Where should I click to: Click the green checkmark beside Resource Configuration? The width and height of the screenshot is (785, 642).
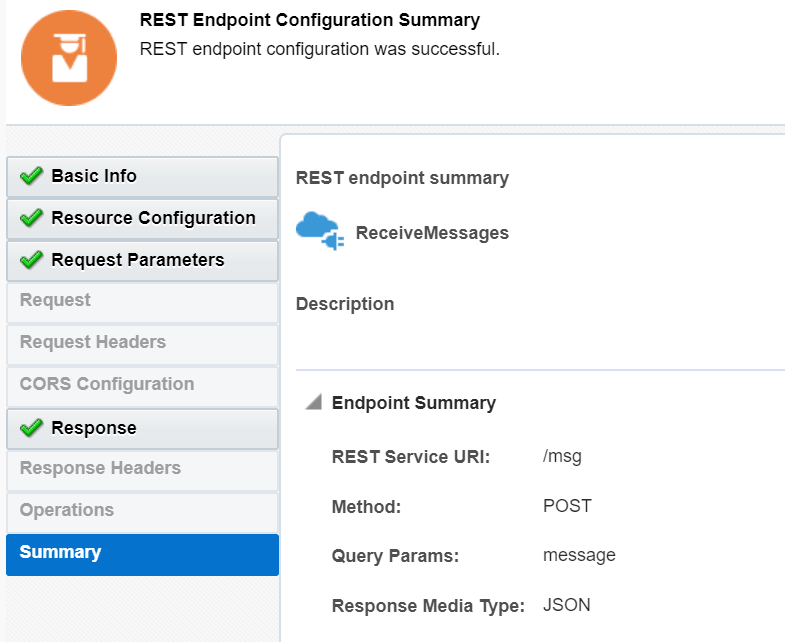pos(31,218)
